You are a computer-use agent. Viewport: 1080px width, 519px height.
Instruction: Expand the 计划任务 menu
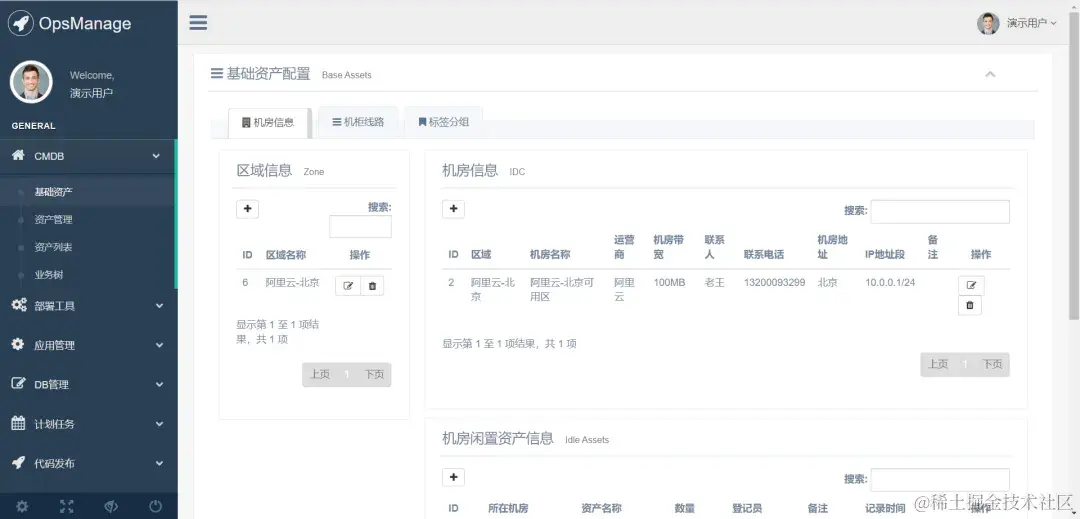click(x=87, y=424)
